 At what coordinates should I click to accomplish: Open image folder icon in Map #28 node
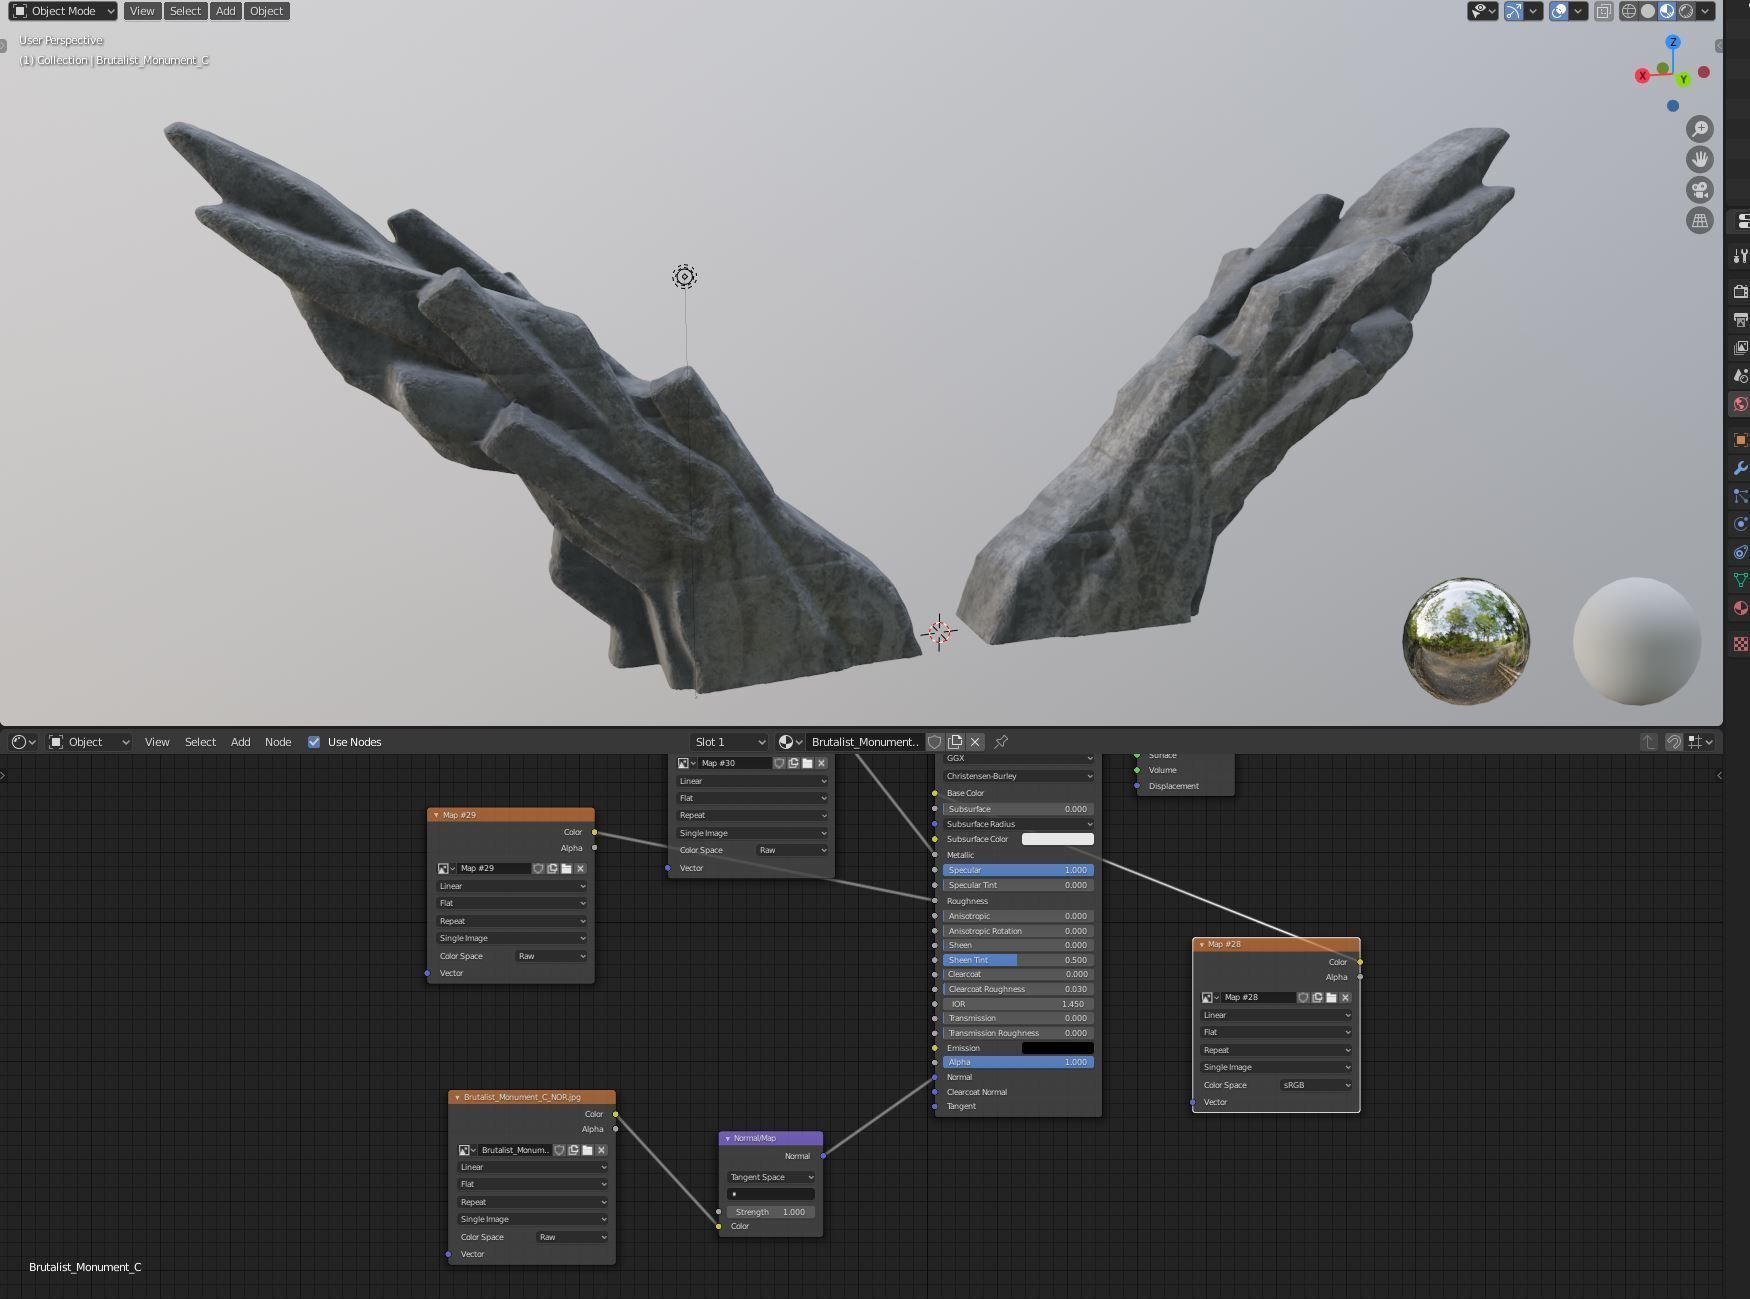[x=1331, y=997]
